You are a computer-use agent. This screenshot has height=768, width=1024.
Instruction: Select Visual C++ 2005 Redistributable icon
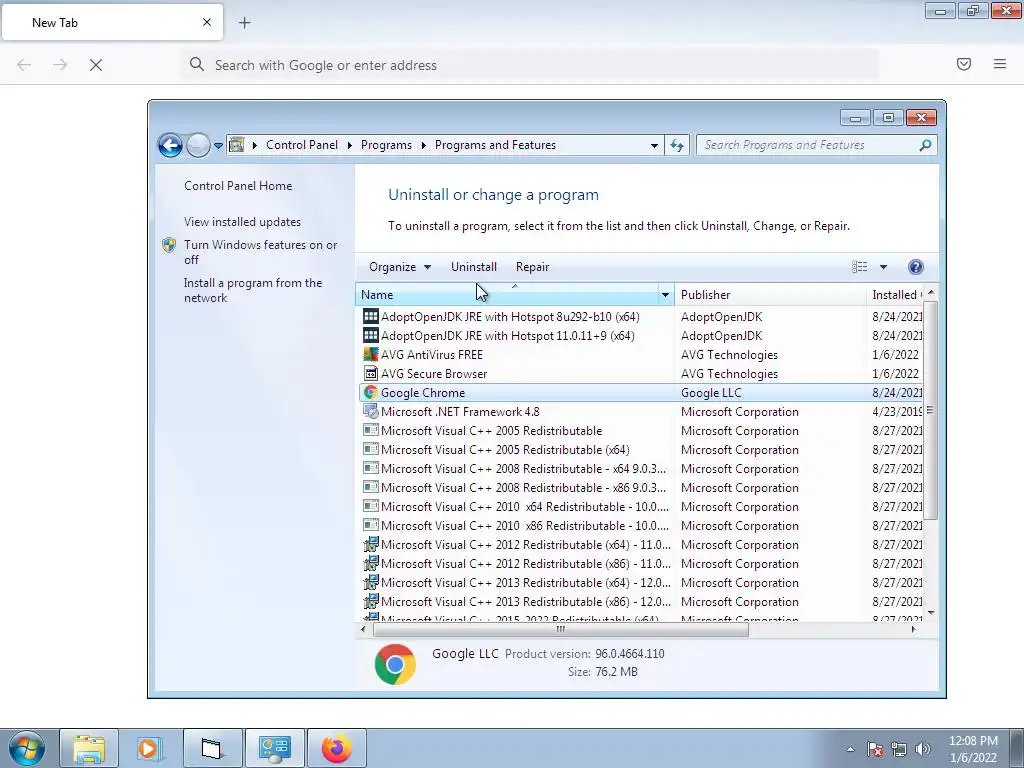coord(370,430)
